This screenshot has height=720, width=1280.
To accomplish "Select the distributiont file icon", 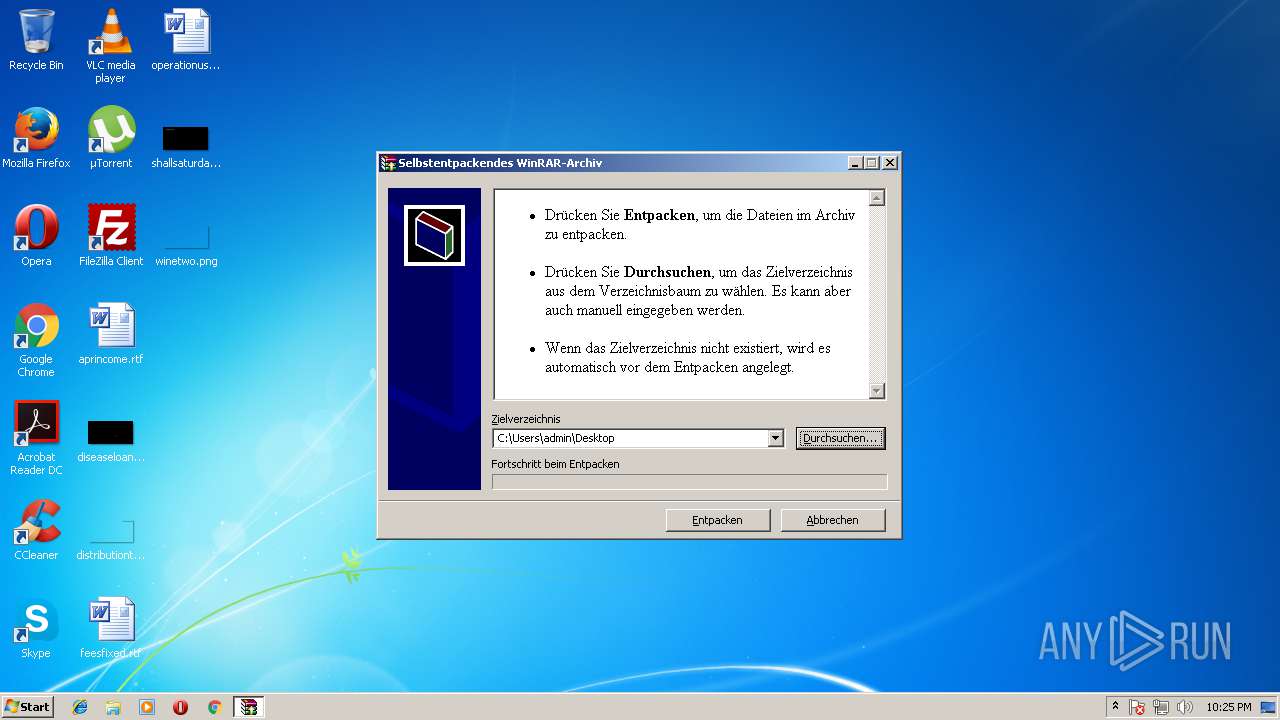I will [111, 540].
